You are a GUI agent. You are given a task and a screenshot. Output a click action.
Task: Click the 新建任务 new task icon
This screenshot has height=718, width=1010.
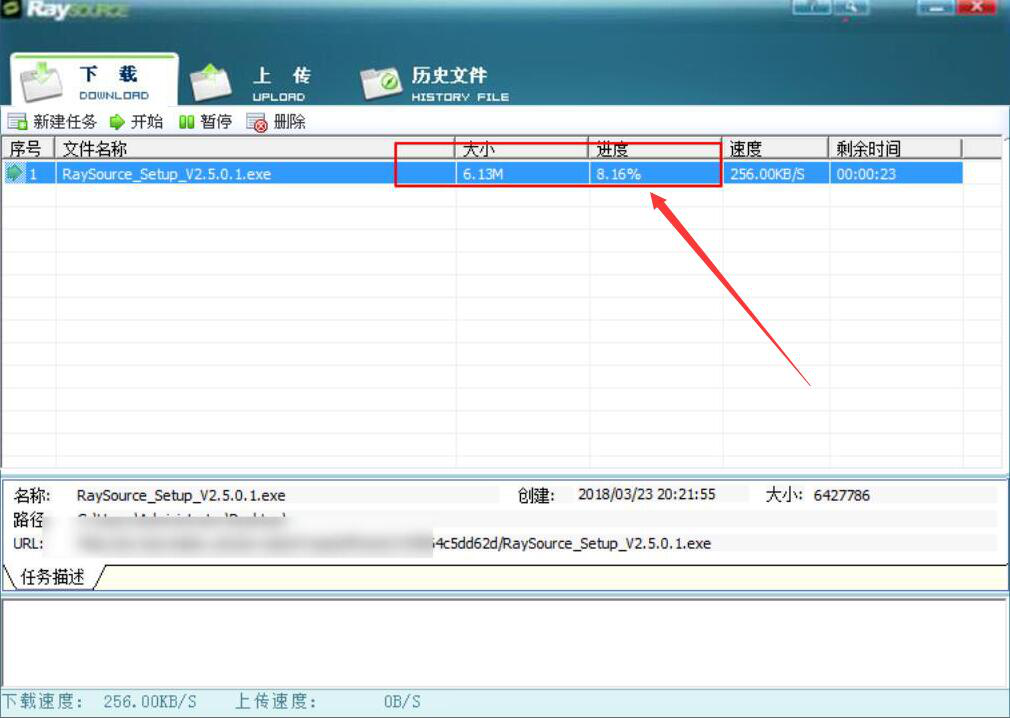click(x=17, y=122)
